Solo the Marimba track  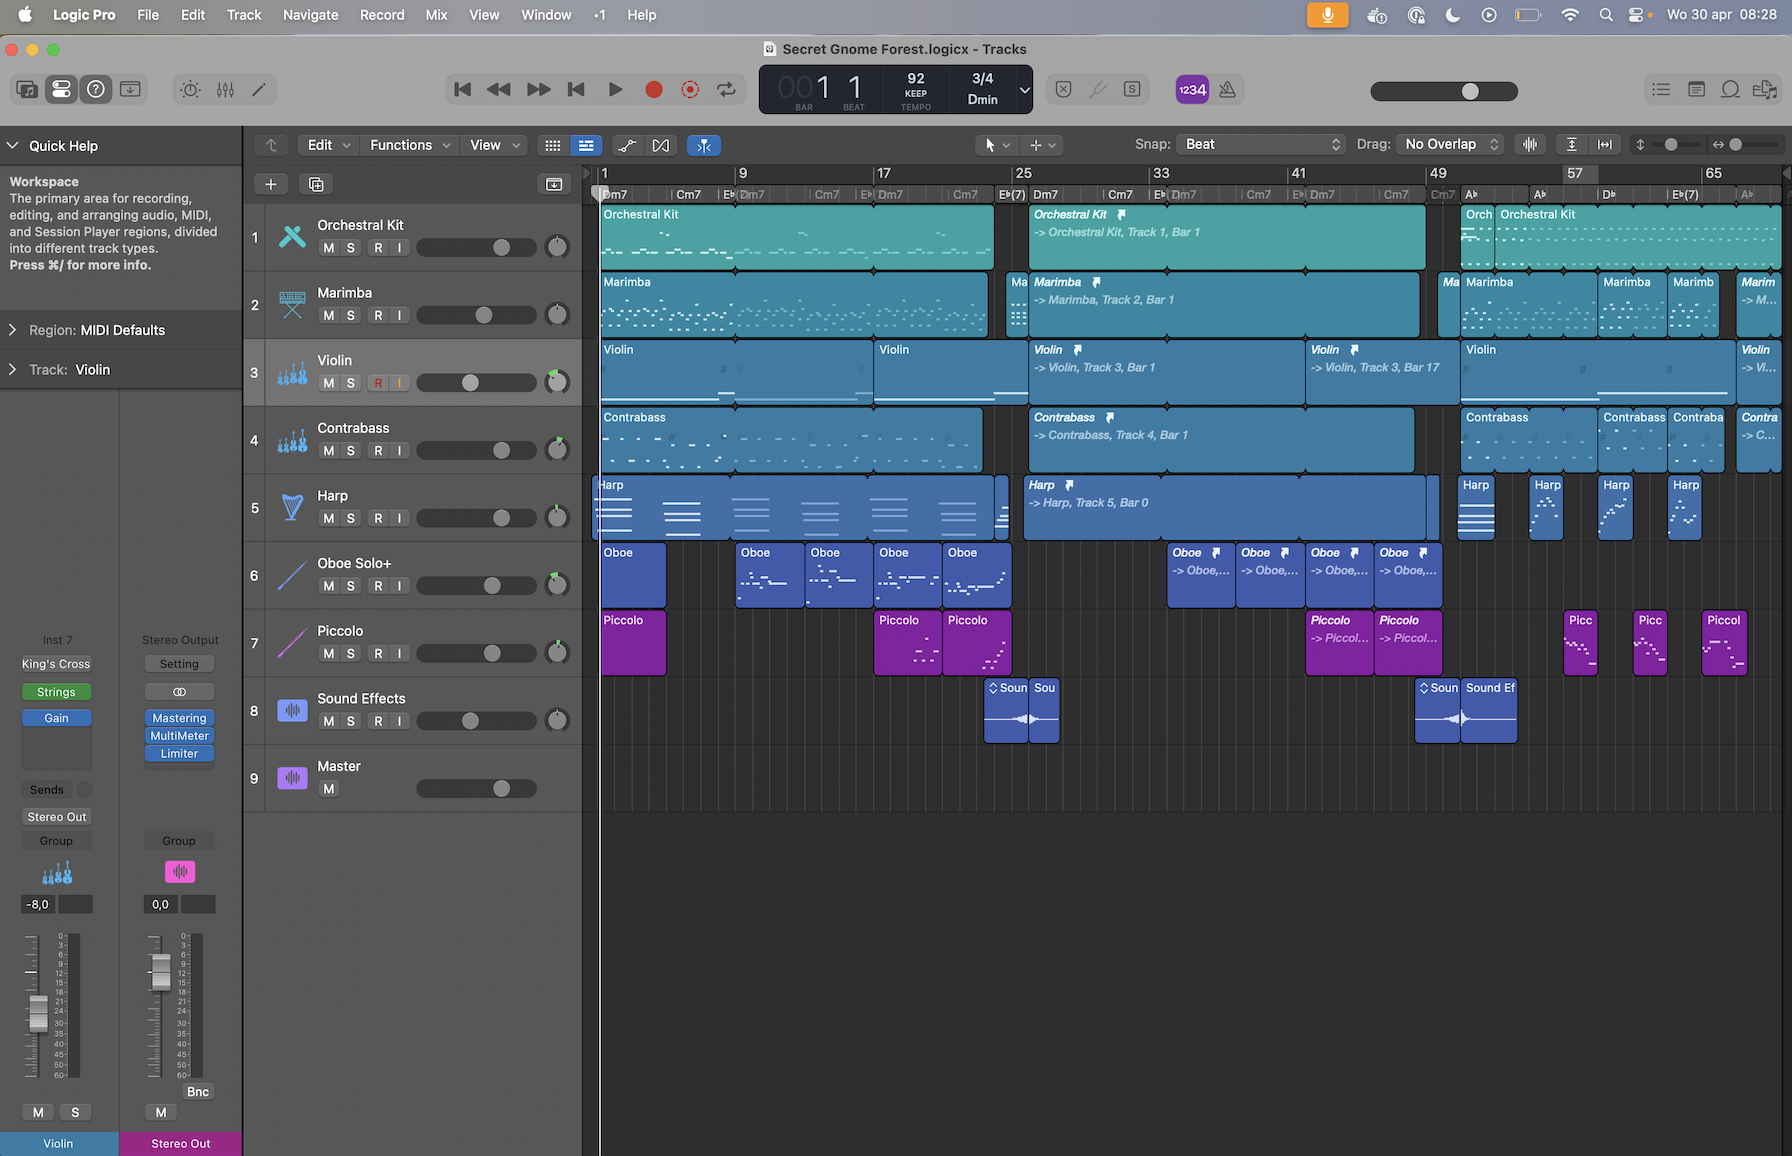pos(351,315)
